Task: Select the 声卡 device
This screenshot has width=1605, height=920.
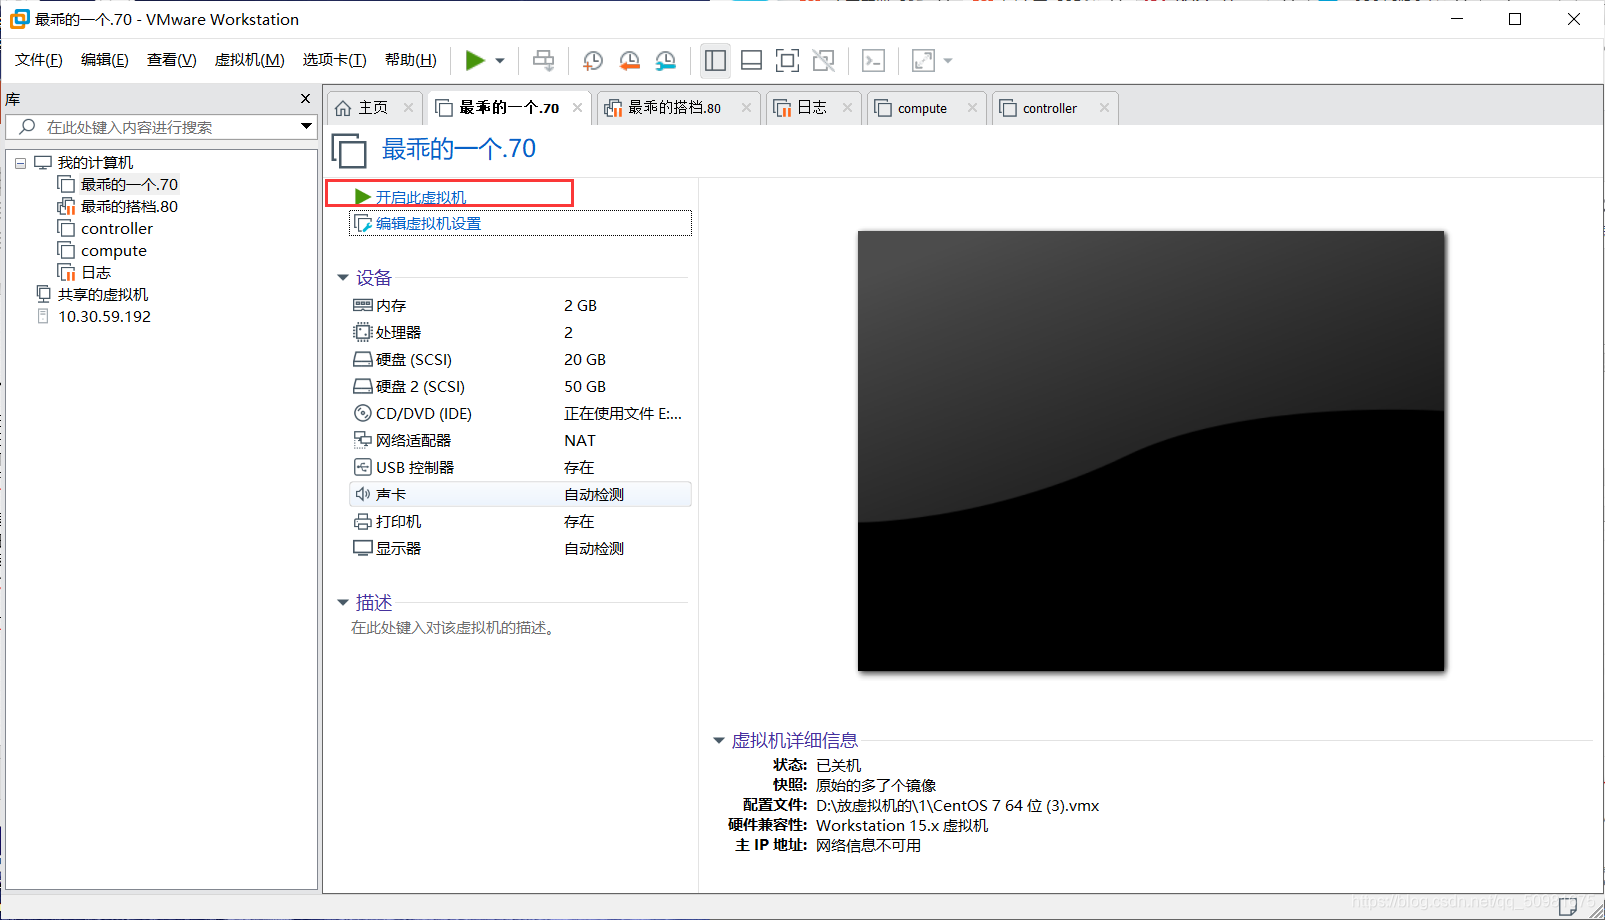Action: point(520,495)
